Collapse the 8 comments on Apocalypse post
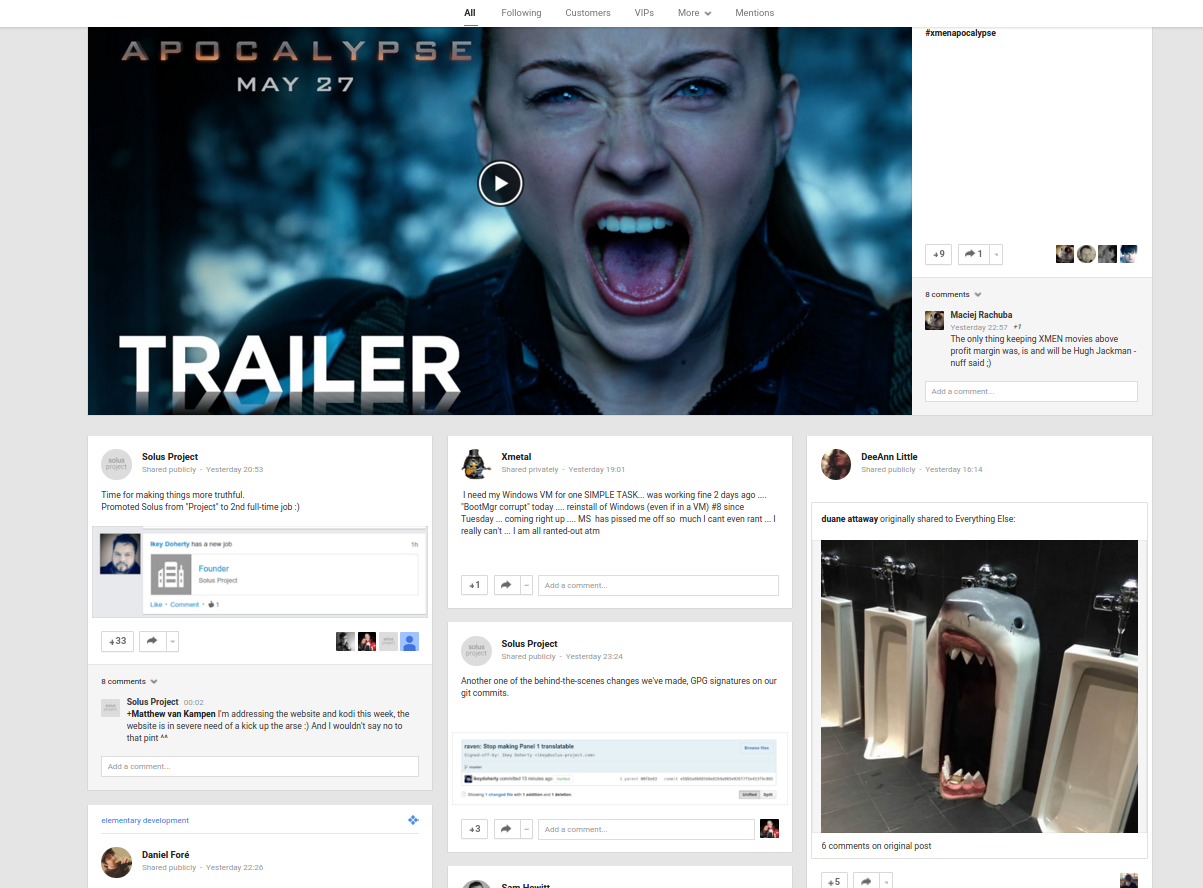The image size is (1203, 888). click(x=953, y=295)
